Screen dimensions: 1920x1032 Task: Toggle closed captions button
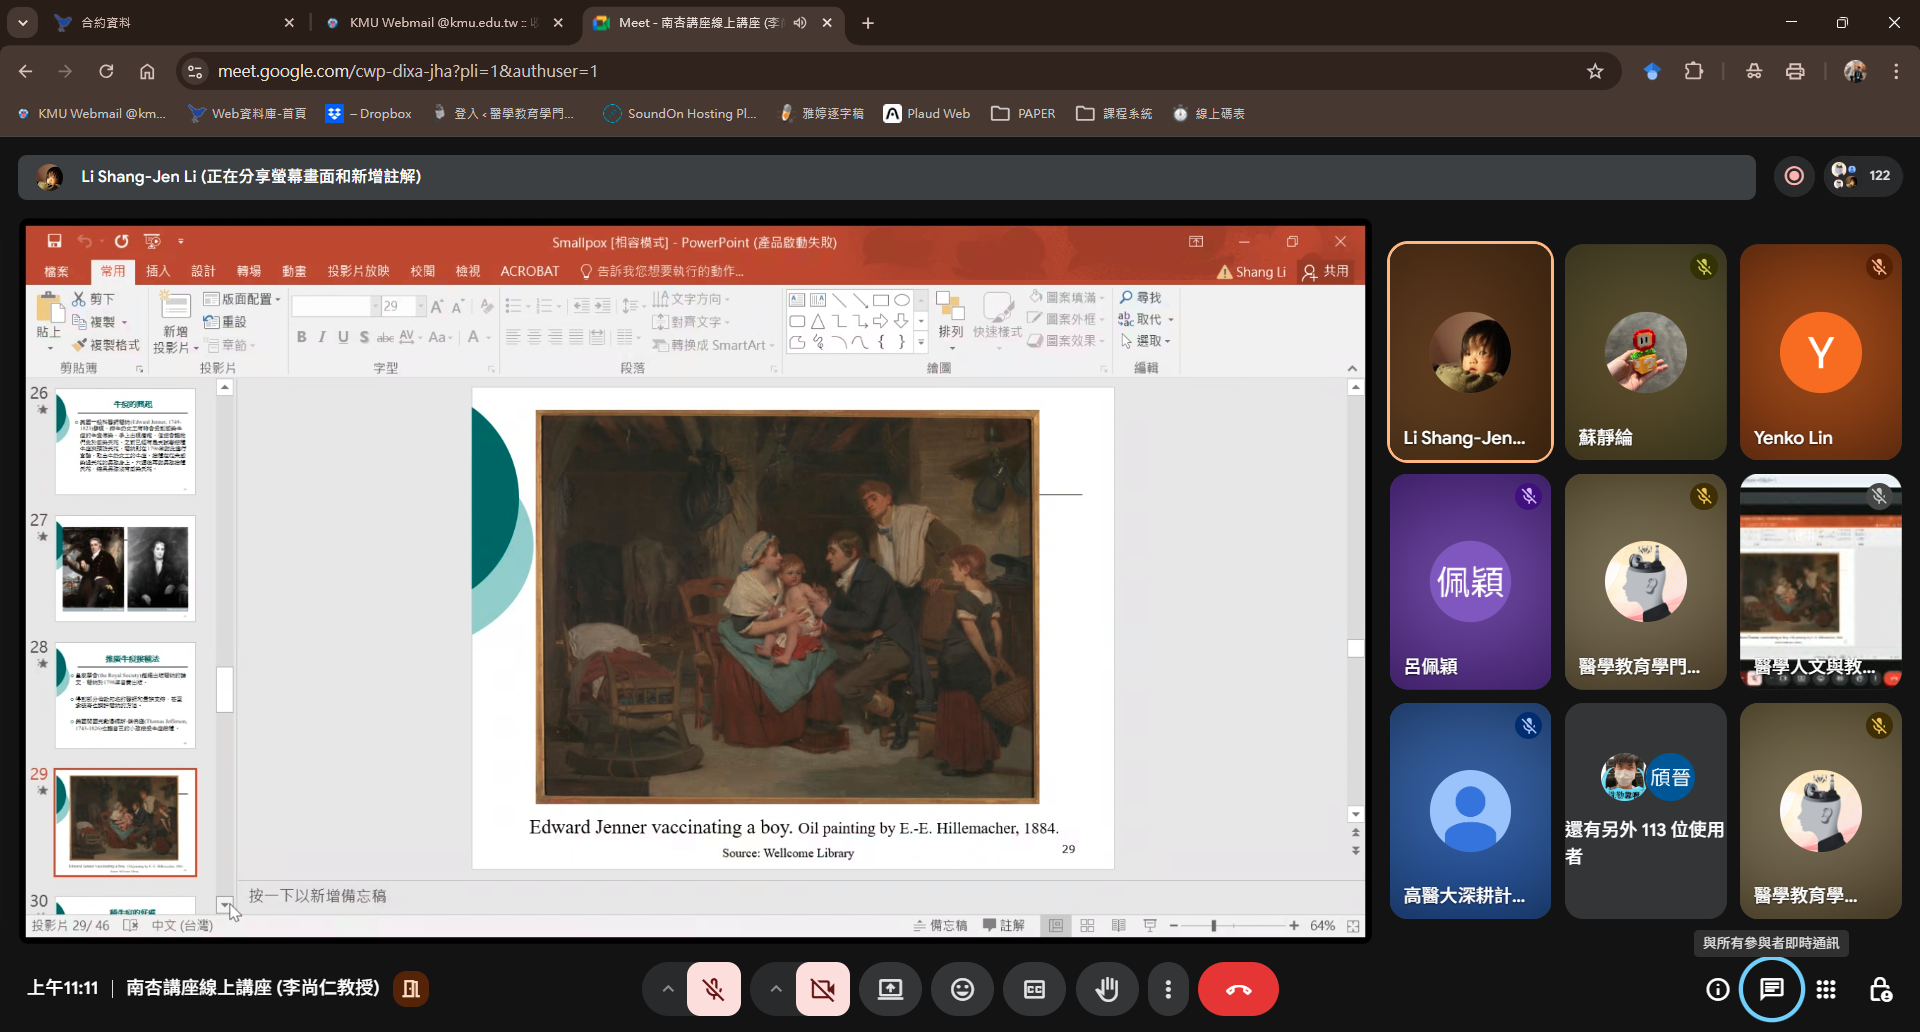[x=1034, y=989]
